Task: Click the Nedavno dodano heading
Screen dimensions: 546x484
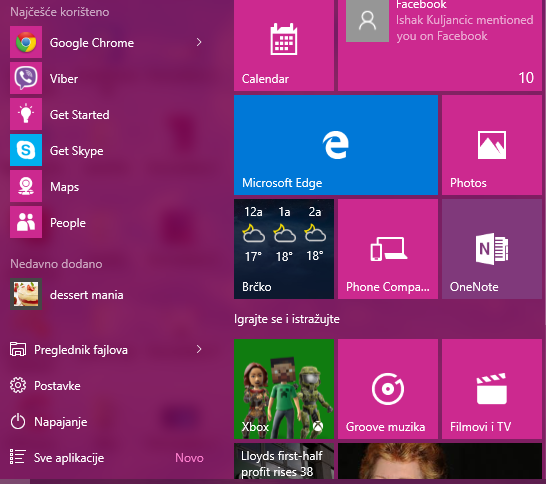Action: pos(56,264)
